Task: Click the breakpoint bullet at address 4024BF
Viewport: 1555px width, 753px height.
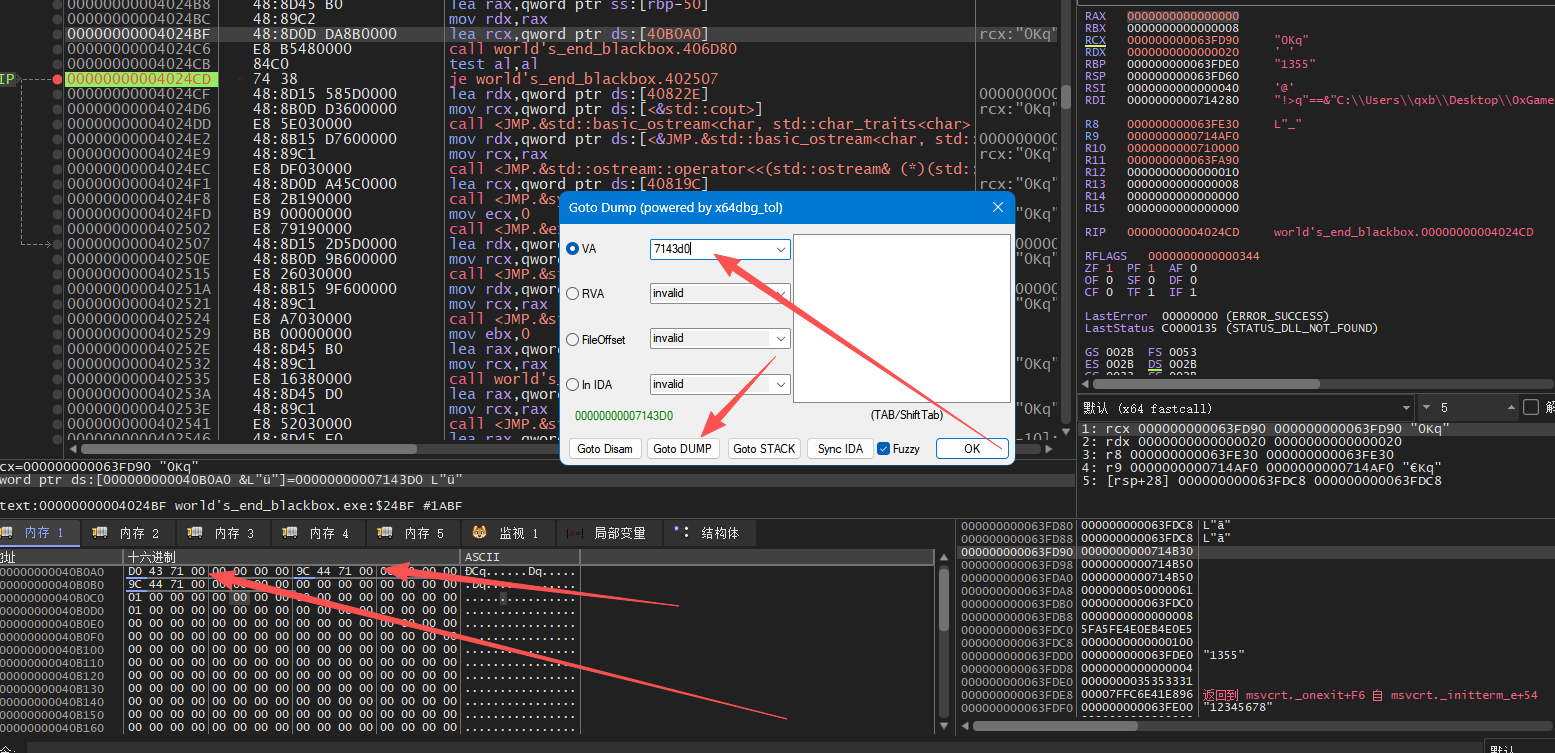Action: point(58,34)
